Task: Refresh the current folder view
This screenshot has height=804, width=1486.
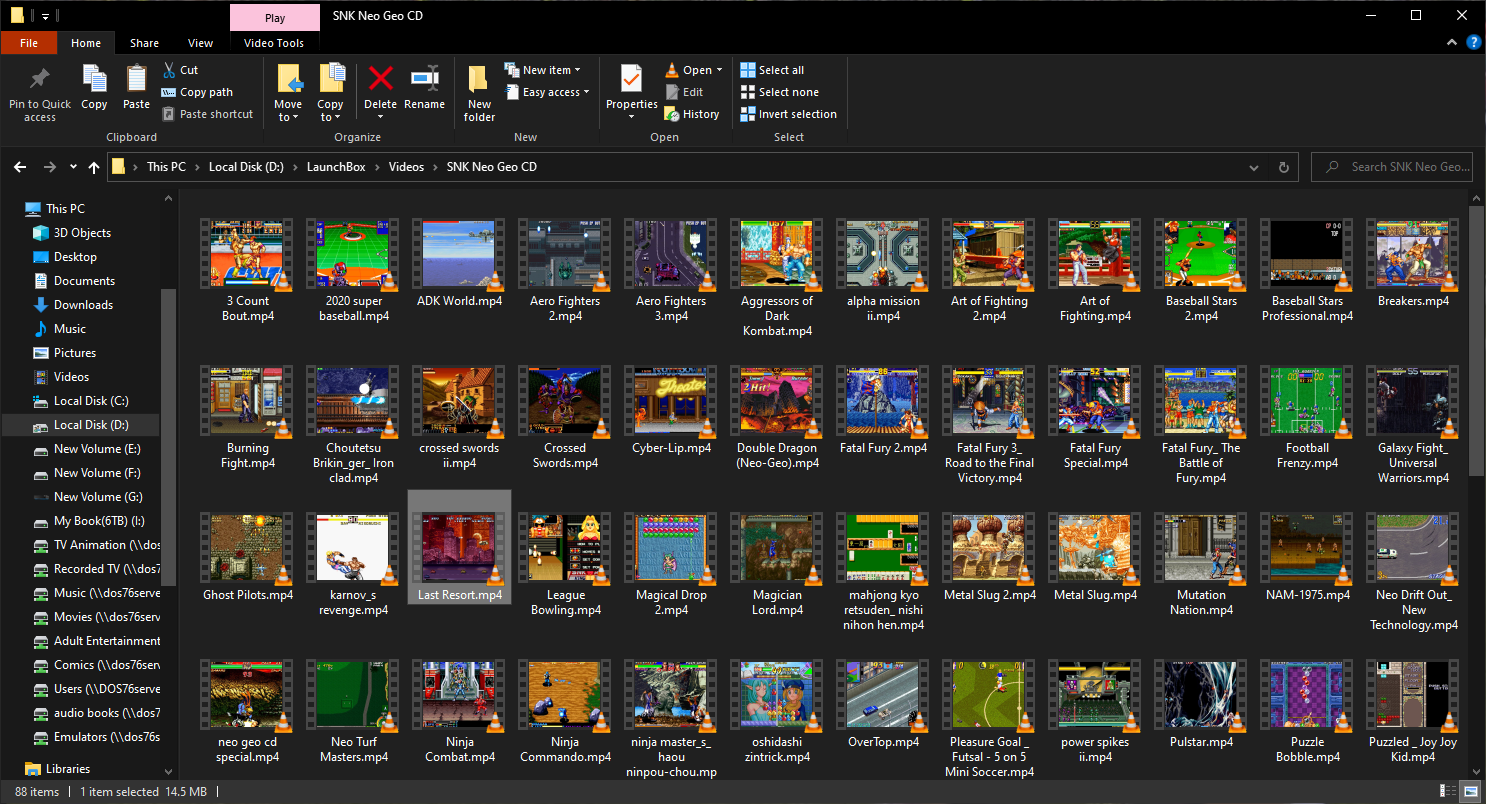Action: [1284, 167]
